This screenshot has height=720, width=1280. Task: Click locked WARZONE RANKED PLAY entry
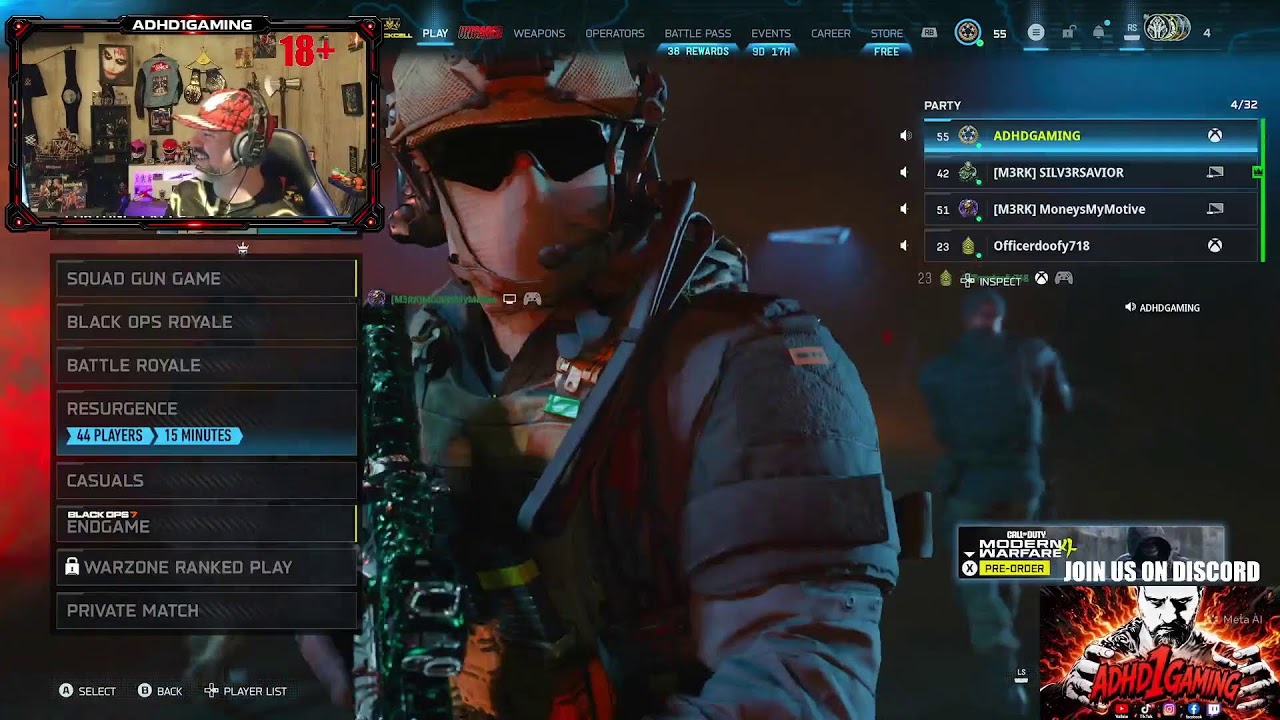point(206,567)
